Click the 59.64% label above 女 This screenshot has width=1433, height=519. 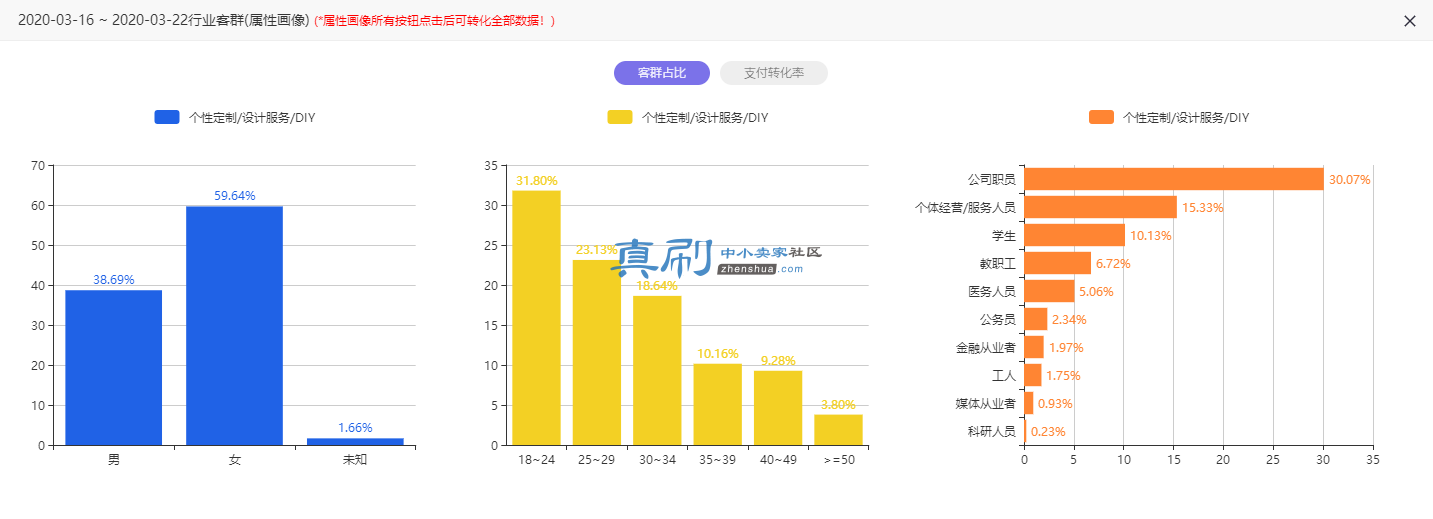pos(235,196)
